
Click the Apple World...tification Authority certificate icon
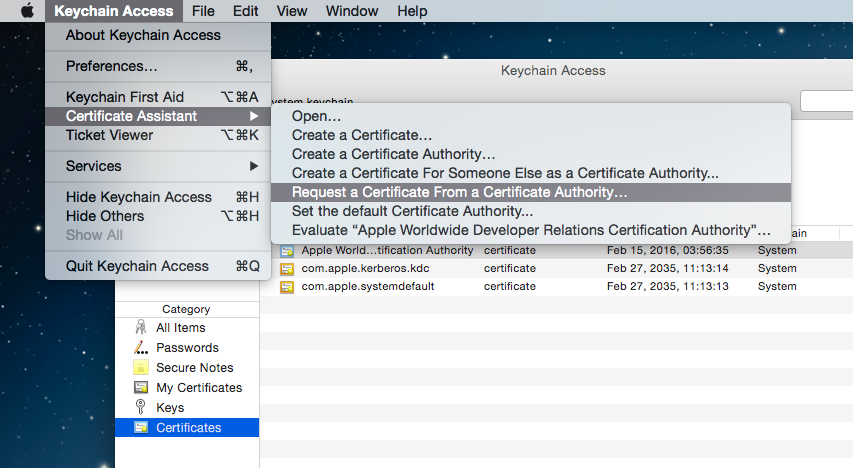coord(287,250)
